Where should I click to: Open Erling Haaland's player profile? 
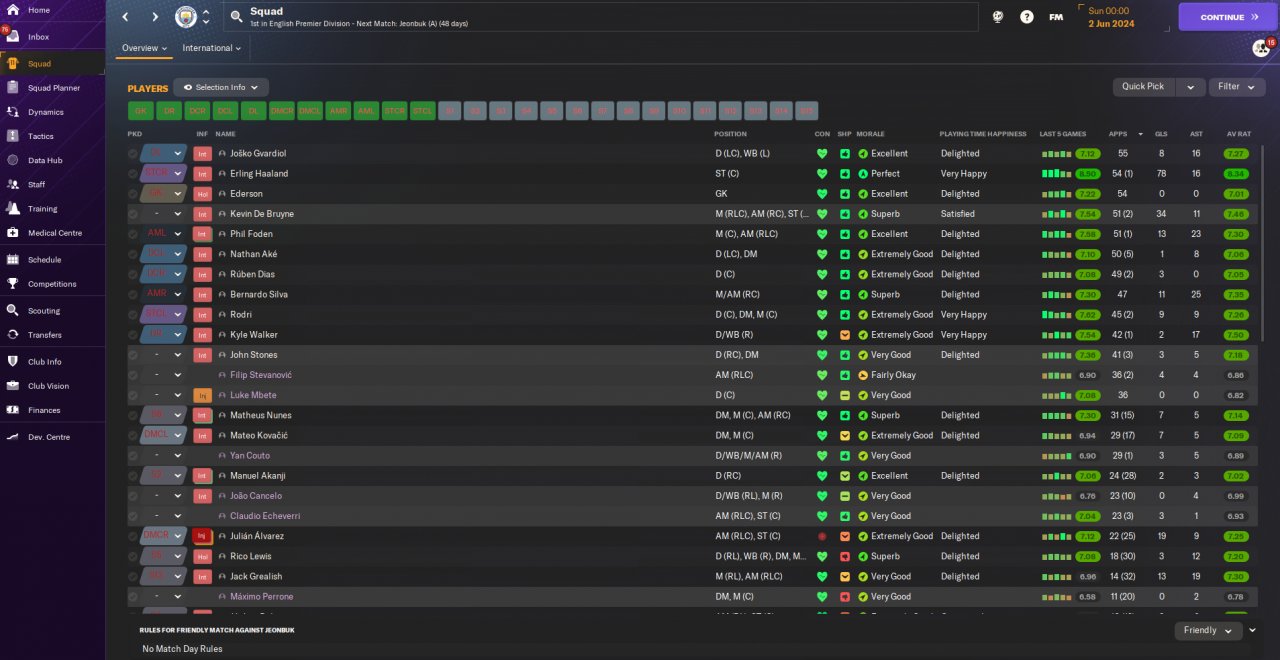pyautogui.click(x=259, y=174)
